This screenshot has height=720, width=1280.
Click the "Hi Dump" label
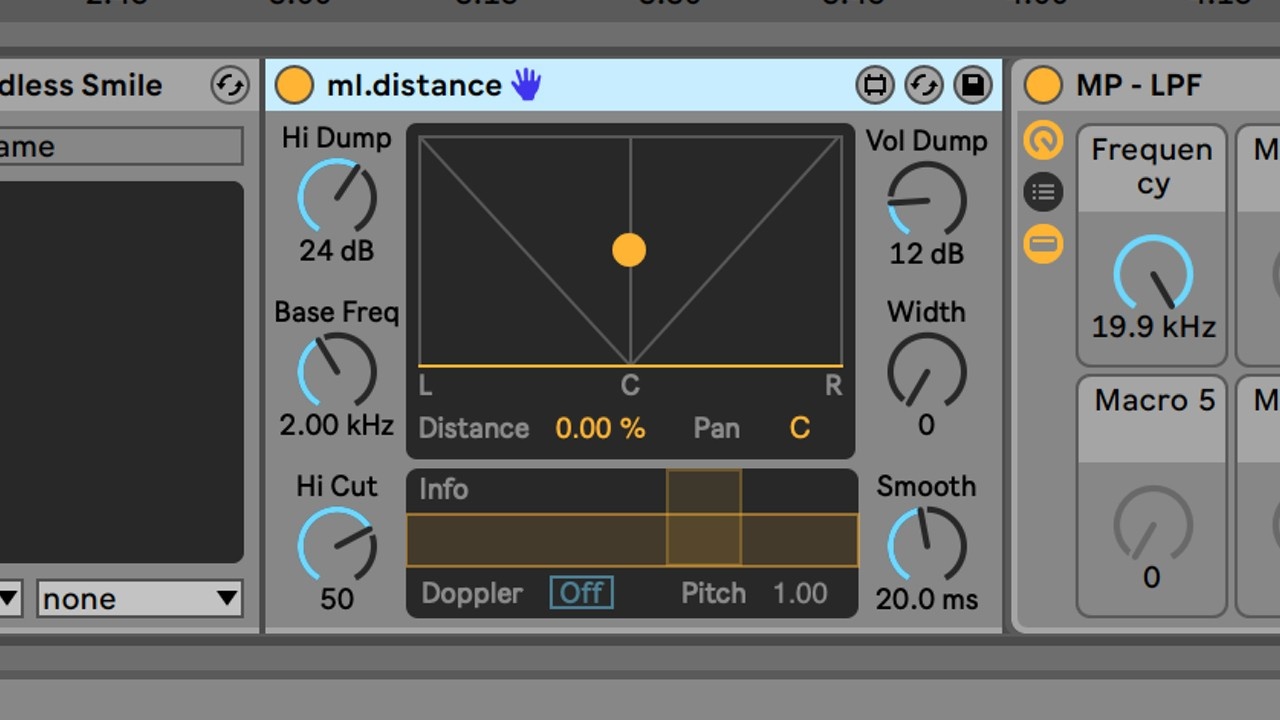[337, 138]
